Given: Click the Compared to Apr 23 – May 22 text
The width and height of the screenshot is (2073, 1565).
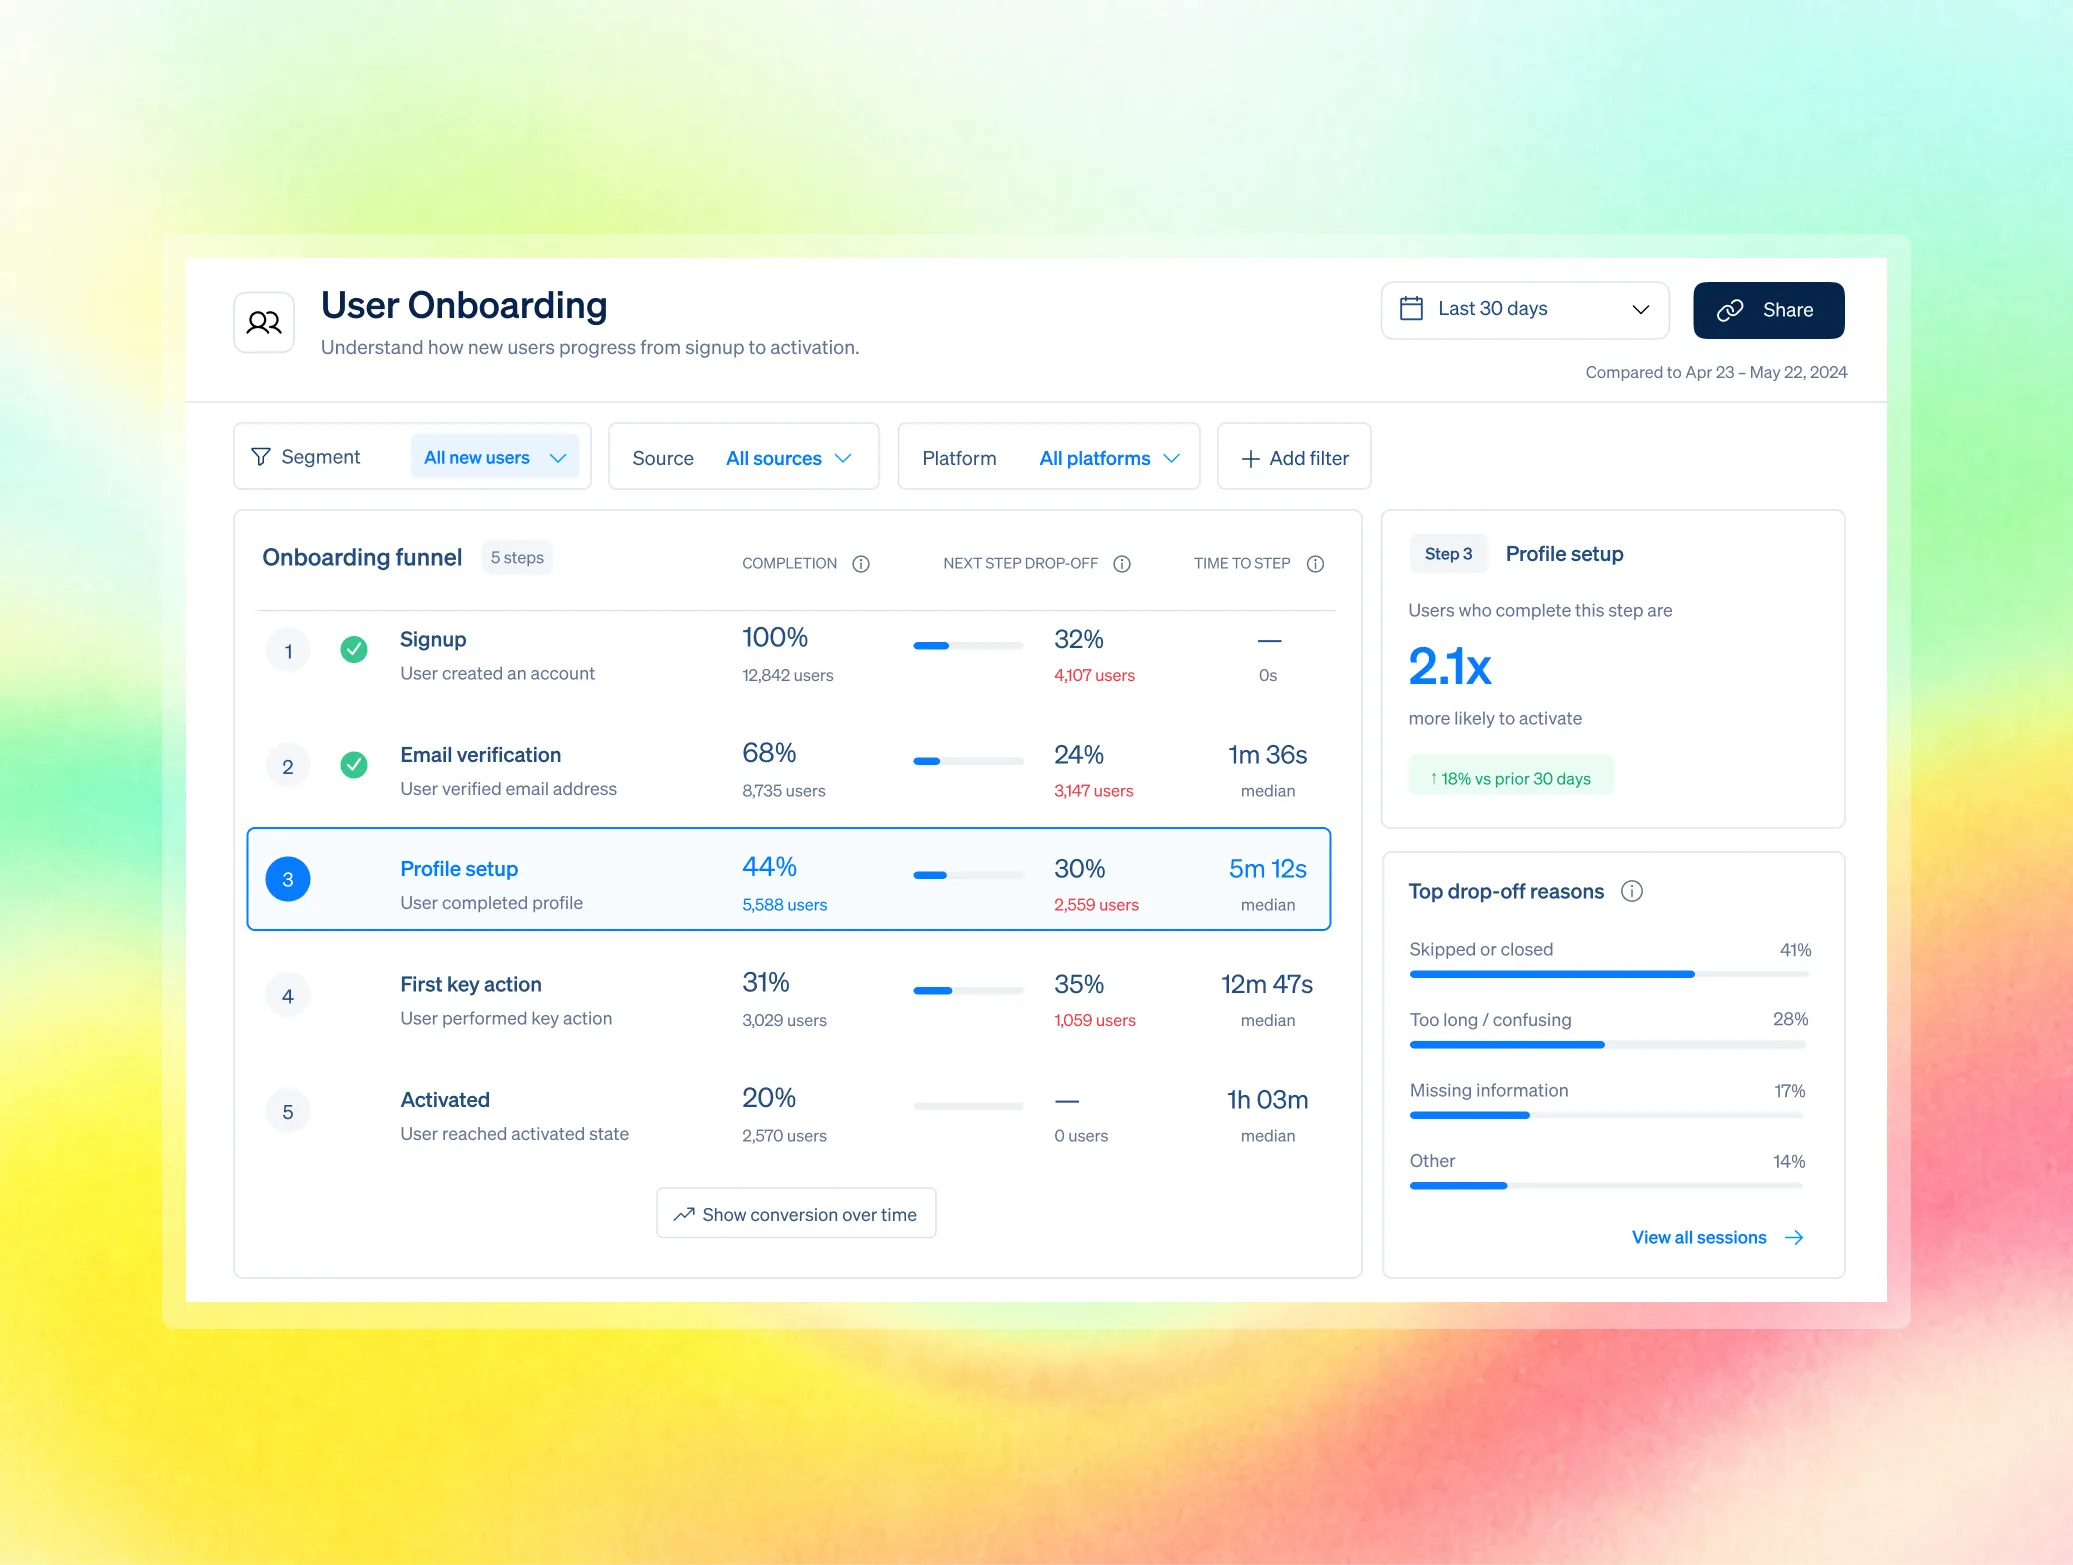Looking at the screenshot, I should click(x=1716, y=372).
